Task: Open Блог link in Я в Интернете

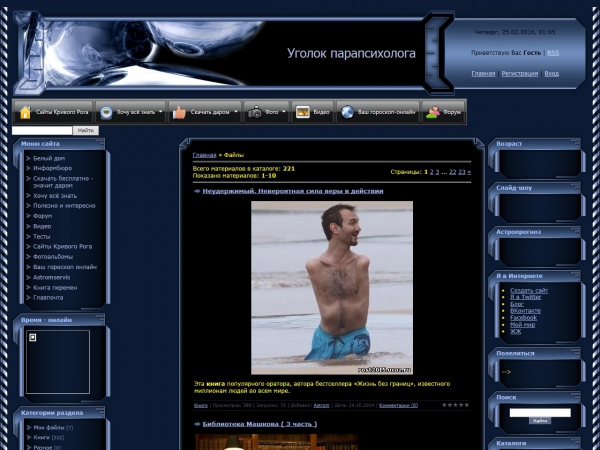Action: coord(517,304)
